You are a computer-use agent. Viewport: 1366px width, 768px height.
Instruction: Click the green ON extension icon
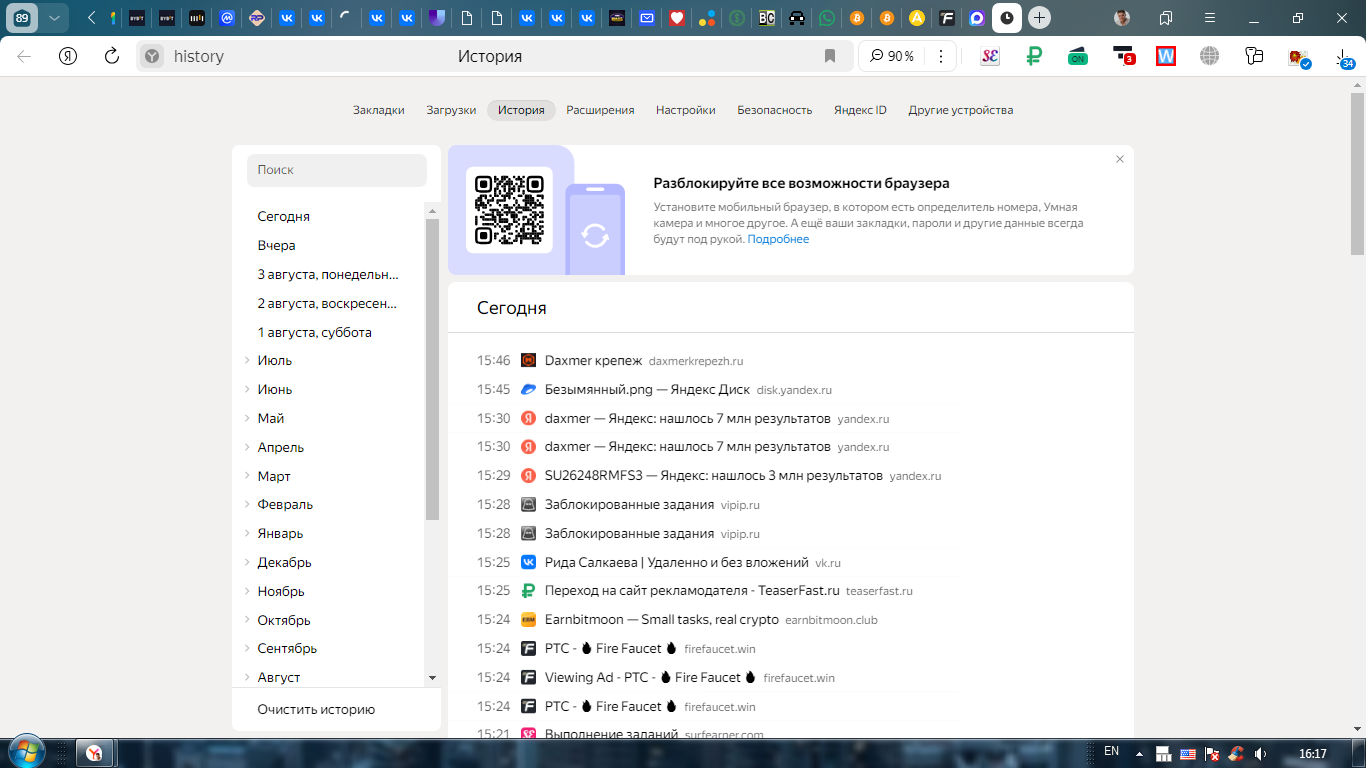(x=1078, y=56)
